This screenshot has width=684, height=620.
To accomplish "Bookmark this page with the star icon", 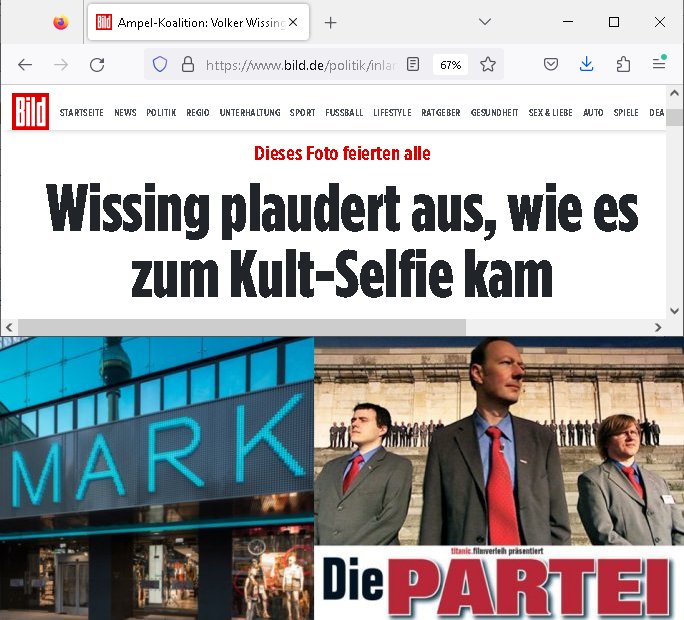I will (x=488, y=65).
